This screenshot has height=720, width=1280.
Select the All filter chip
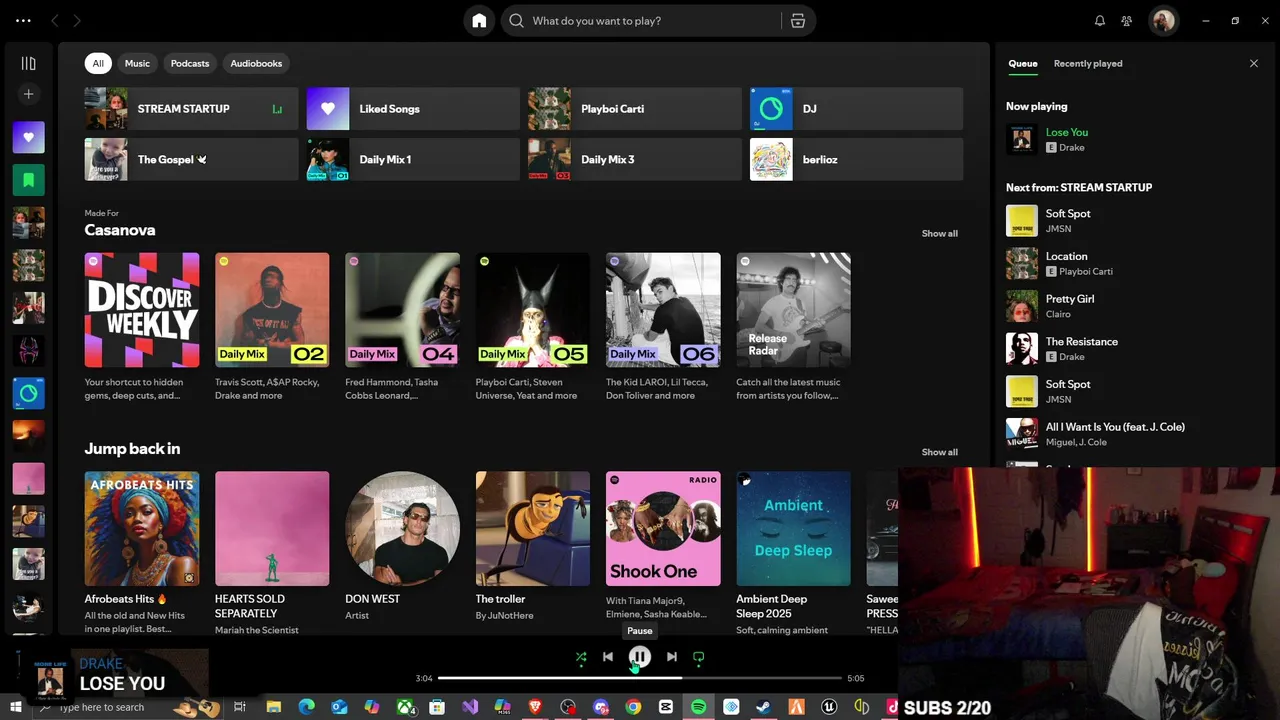pyautogui.click(x=98, y=63)
